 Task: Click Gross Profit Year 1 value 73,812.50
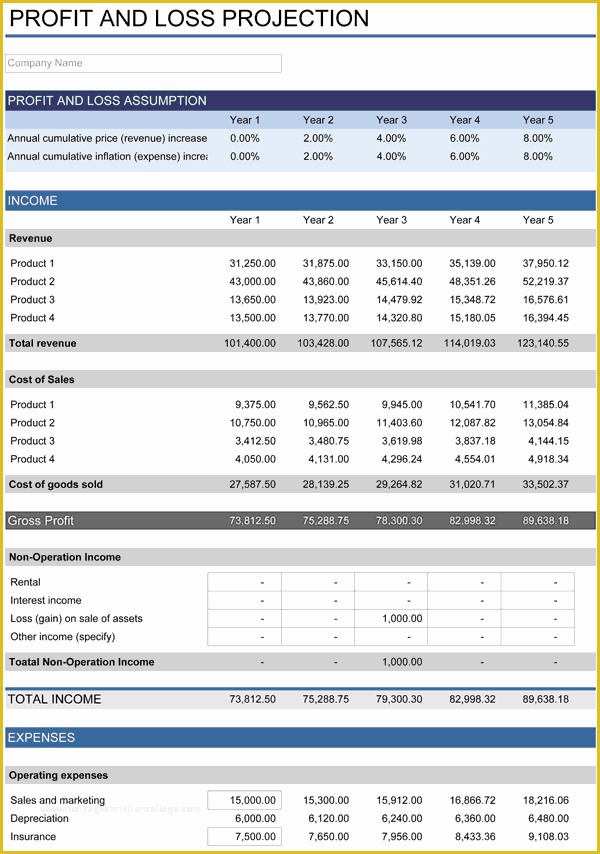click(x=252, y=521)
